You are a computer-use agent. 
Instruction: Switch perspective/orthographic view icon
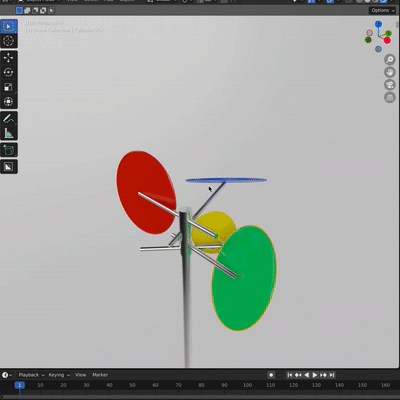pyautogui.click(x=389, y=97)
